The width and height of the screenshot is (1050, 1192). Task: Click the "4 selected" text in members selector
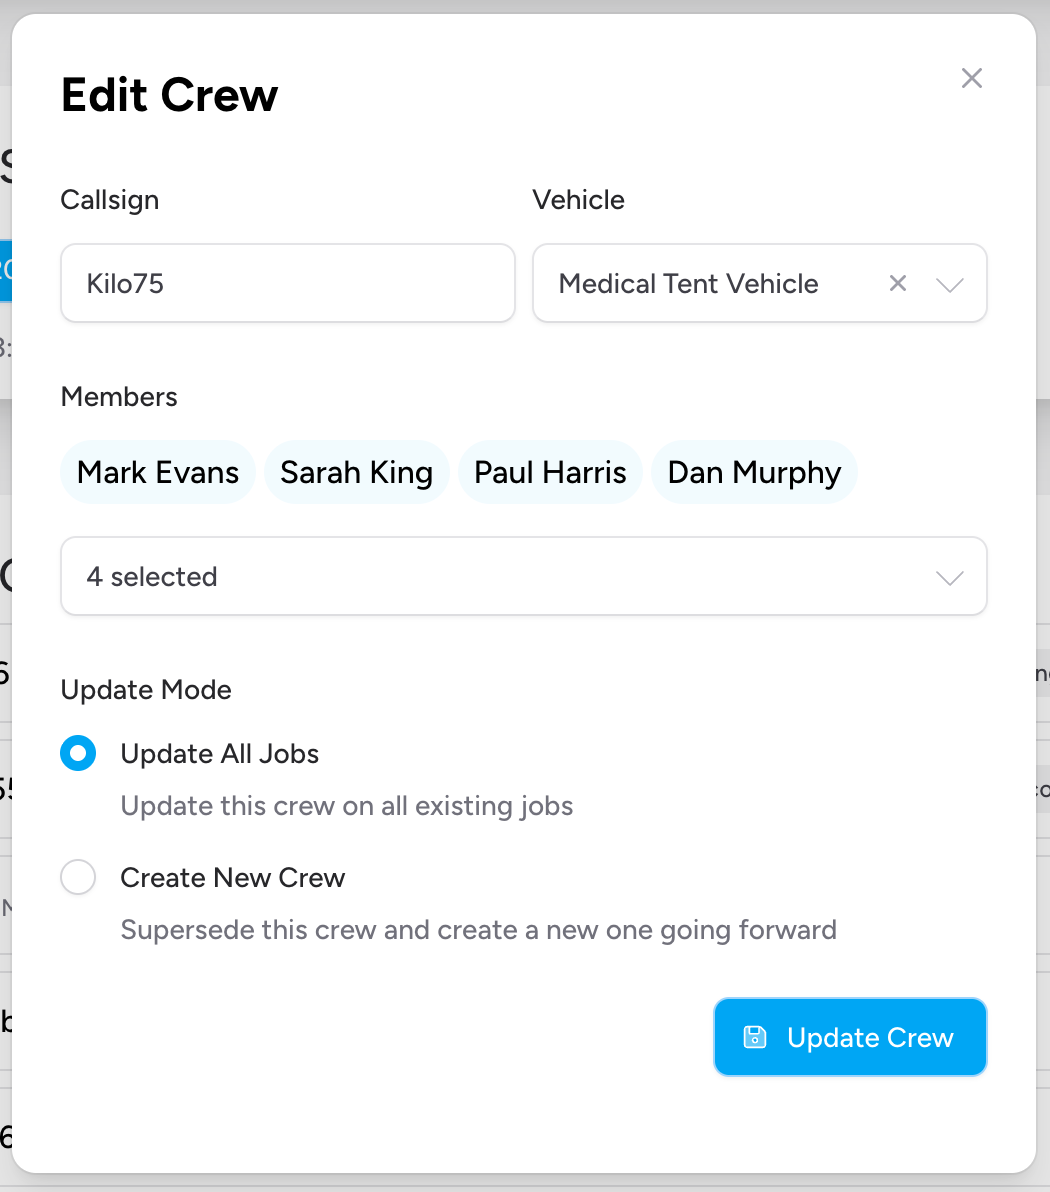tap(152, 576)
